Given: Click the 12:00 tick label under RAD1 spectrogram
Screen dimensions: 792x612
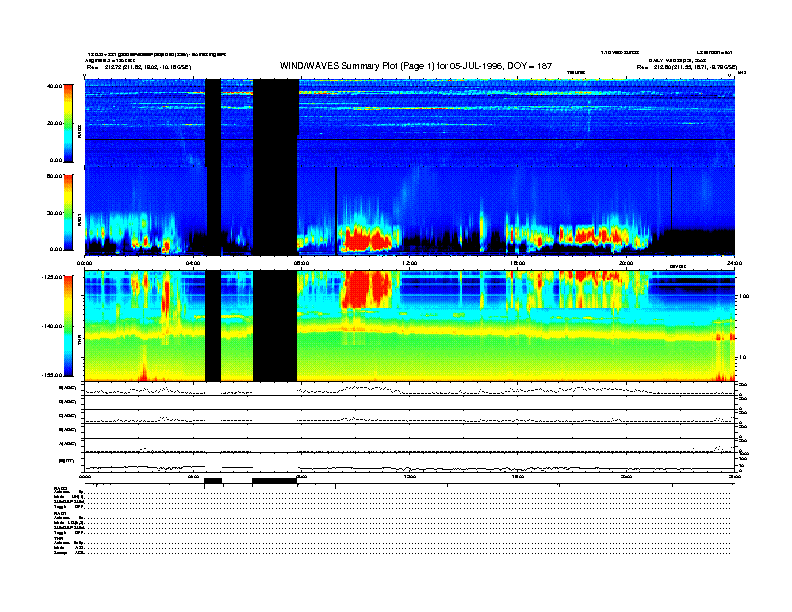Looking at the screenshot, I should (x=409, y=263).
